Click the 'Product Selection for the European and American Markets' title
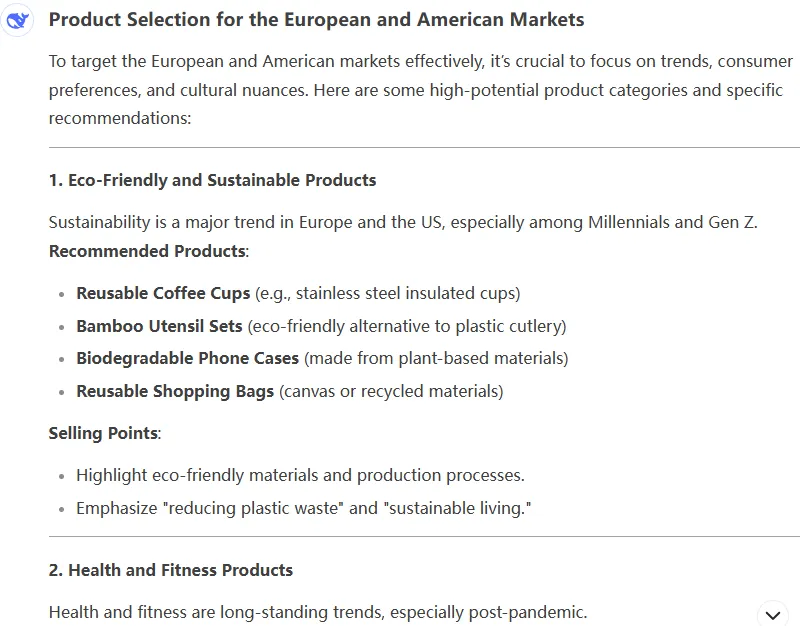Image resolution: width=800 pixels, height=626 pixels. pyautogui.click(x=316, y=20)
